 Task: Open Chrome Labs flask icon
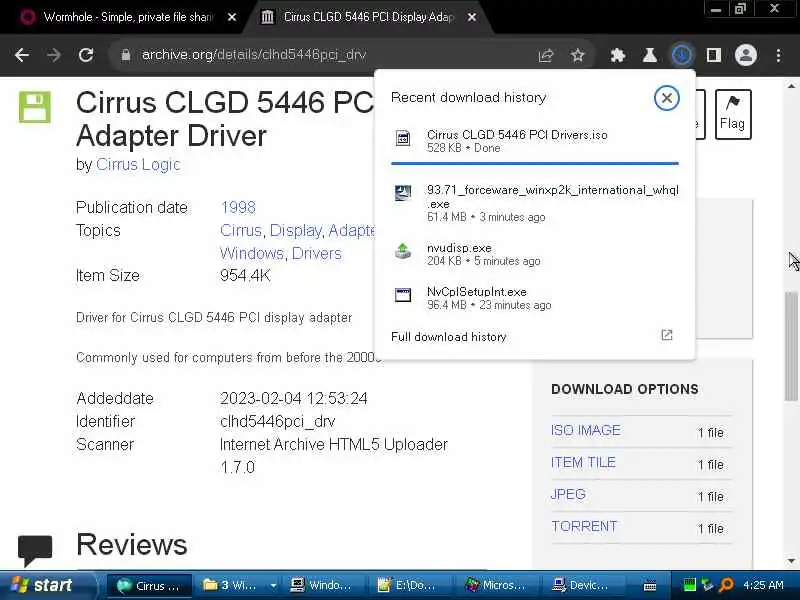click(649, 55)
